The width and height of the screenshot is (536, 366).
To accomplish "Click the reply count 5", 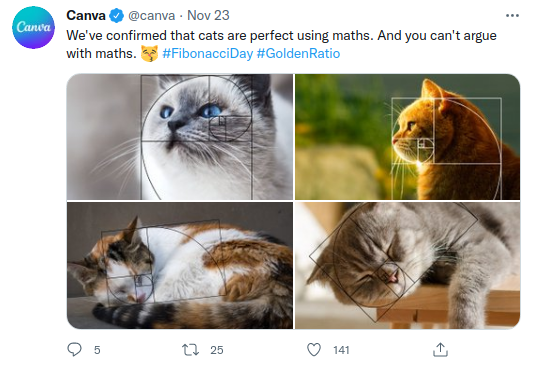I will click(97, 350).
